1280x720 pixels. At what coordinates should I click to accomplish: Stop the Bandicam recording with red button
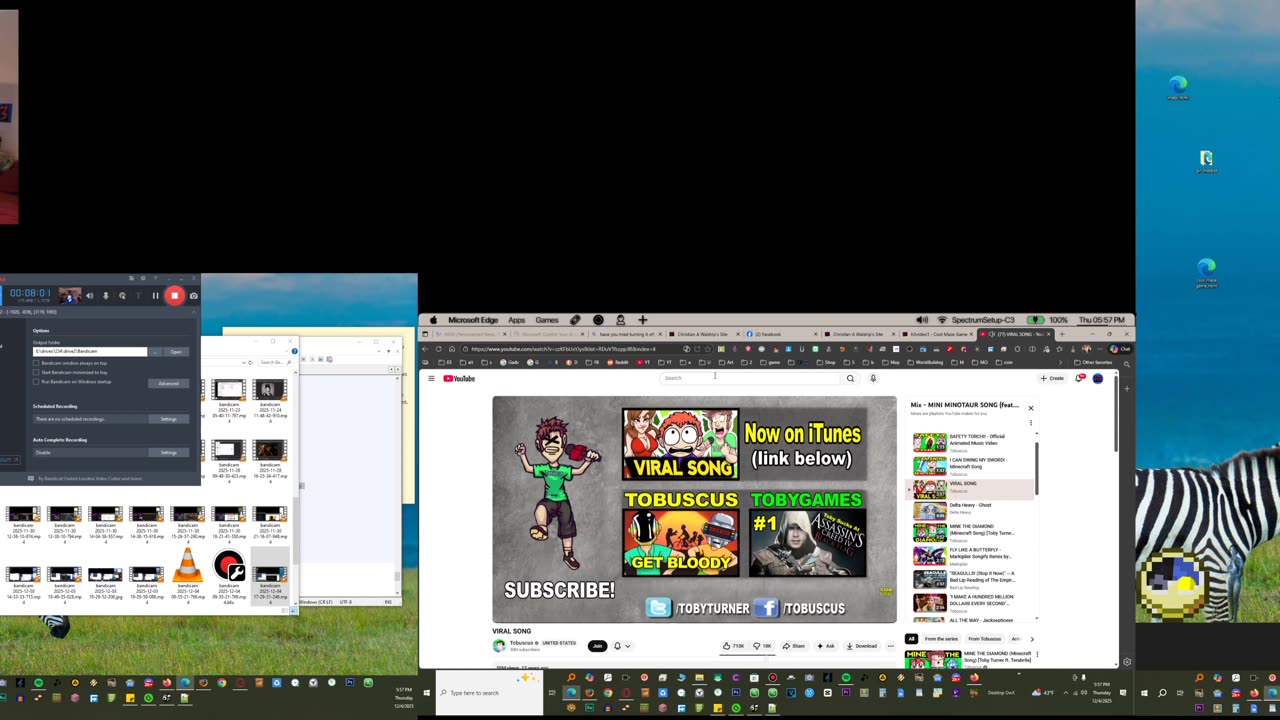point(174,295)
